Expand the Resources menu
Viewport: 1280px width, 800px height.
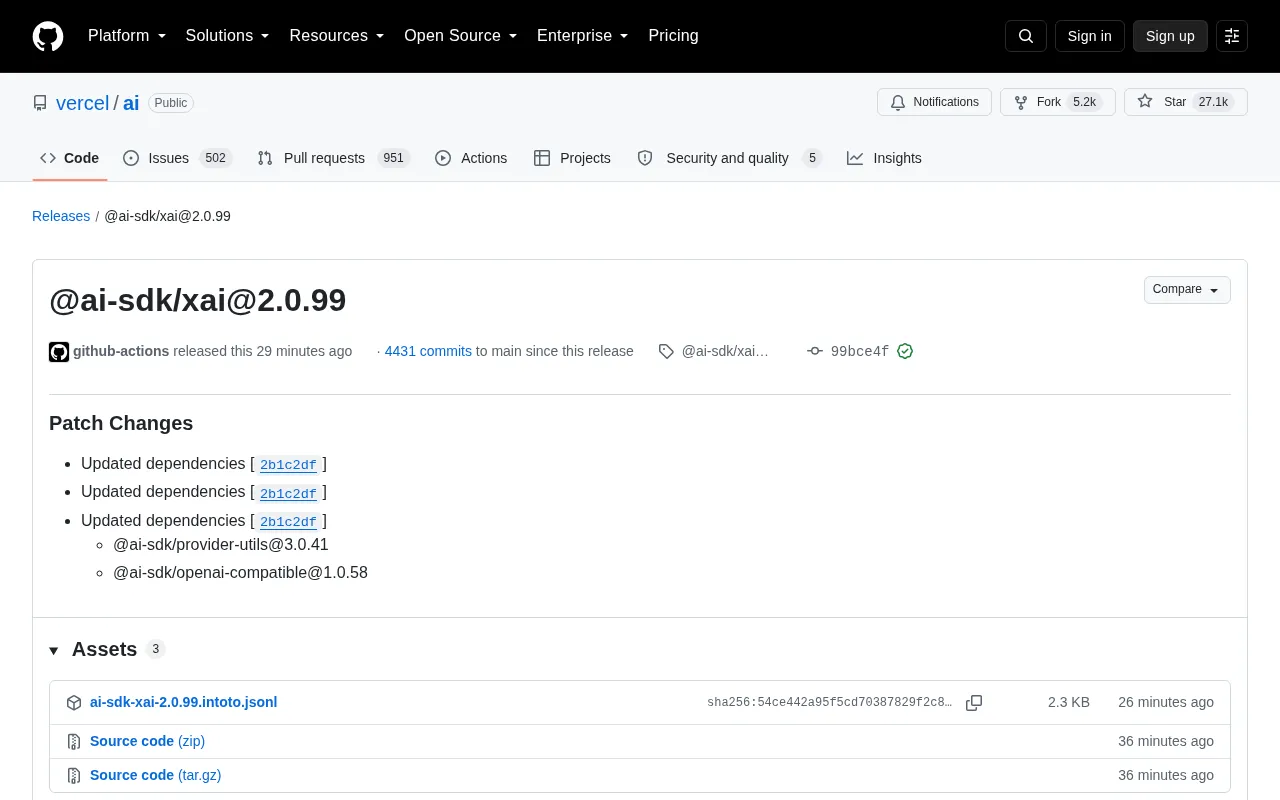tap(337, 36)
